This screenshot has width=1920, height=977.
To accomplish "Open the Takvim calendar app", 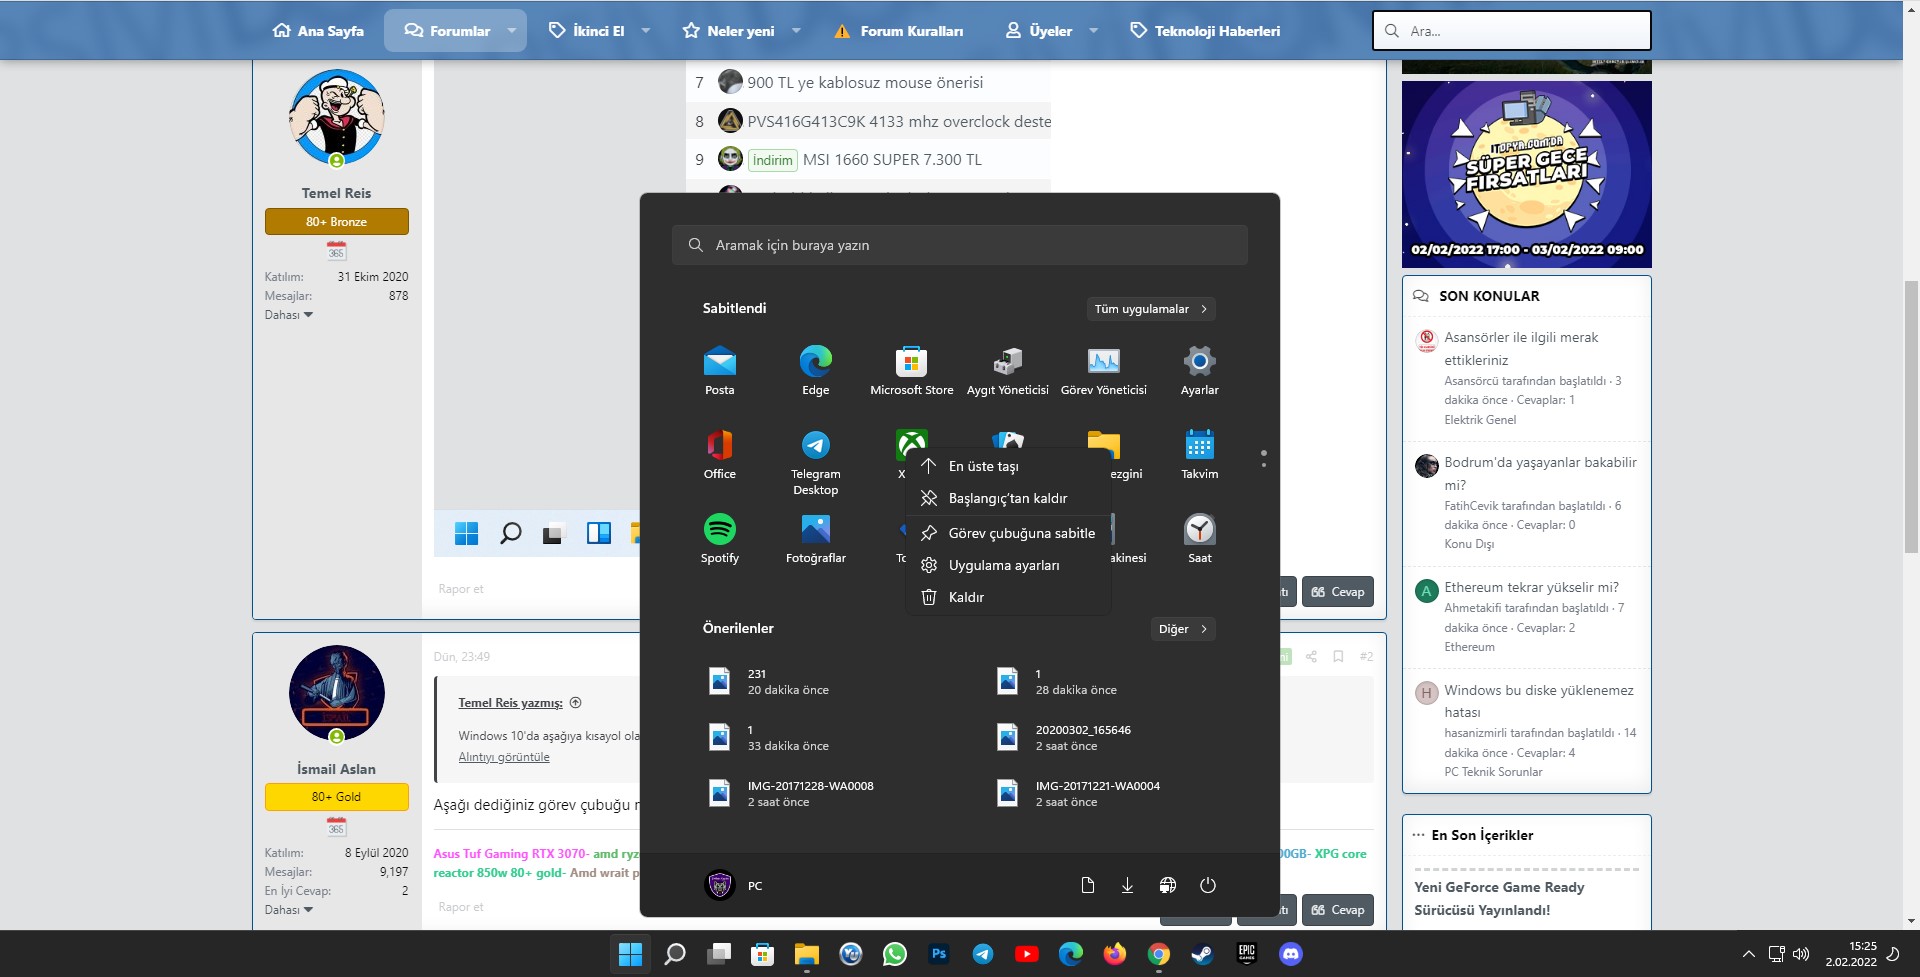I will [x=1200, y=454].
